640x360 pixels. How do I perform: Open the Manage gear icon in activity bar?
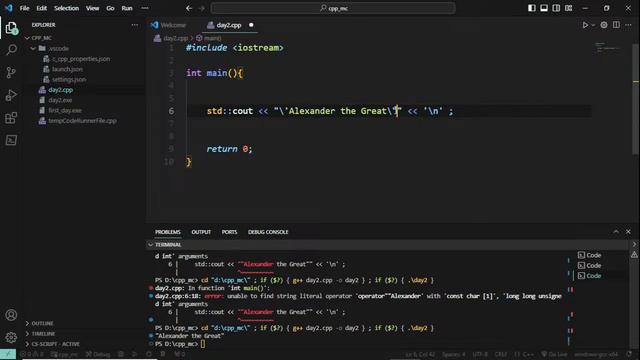(11, 337)
